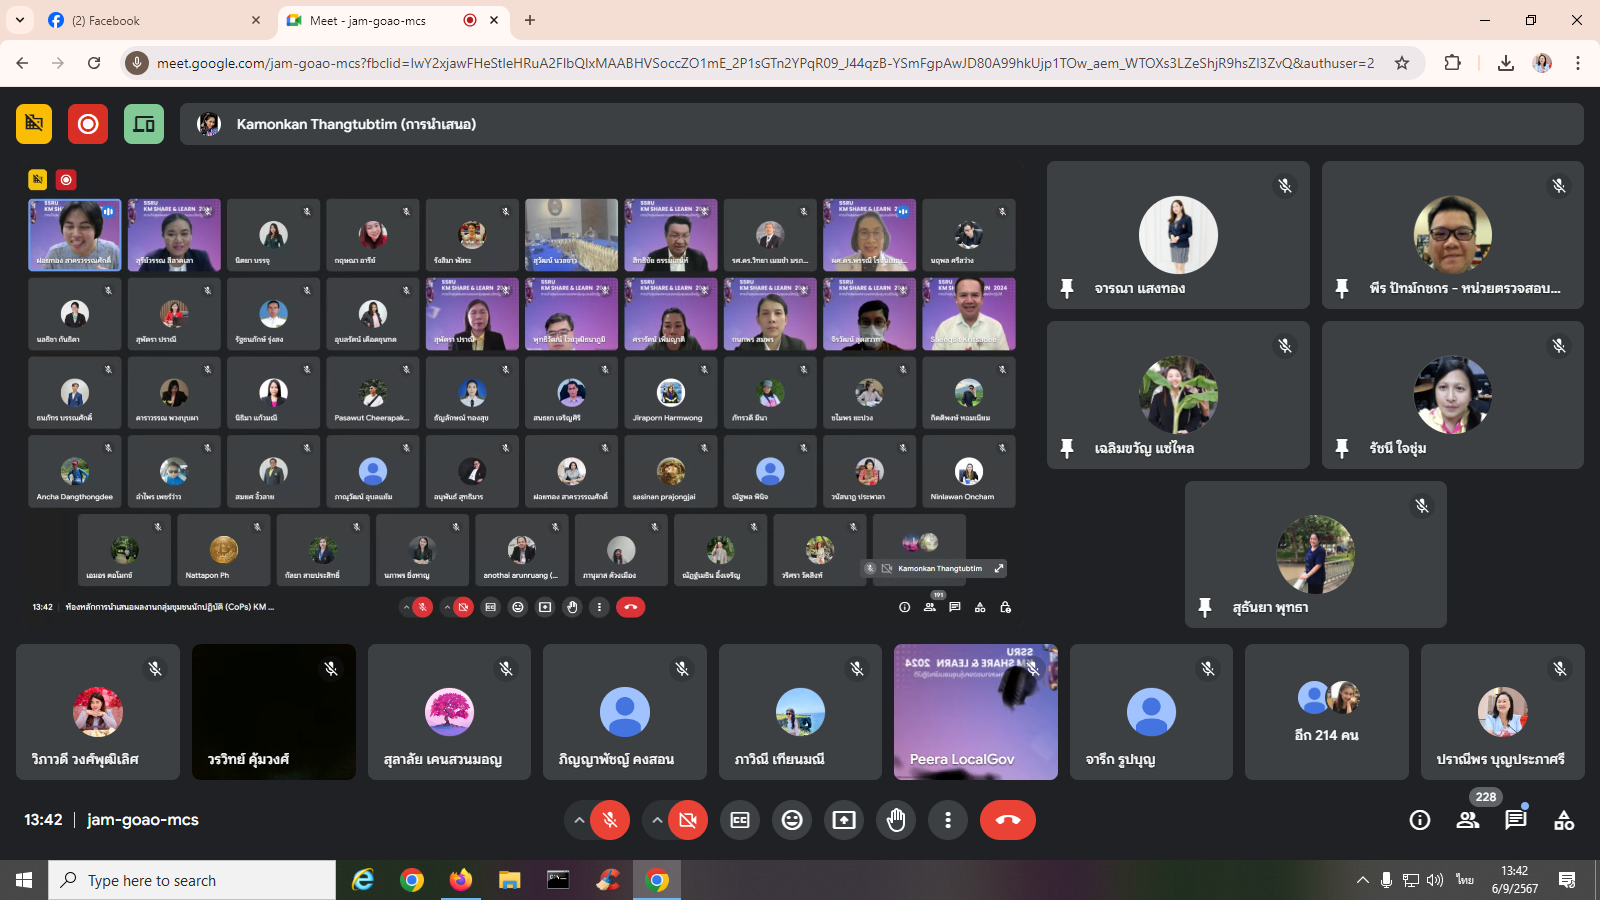Image resolution: width=1600 pixels, height=900 pixels.
Task: Switch to the Facebook tab
Action: click(x=150, y=20)
